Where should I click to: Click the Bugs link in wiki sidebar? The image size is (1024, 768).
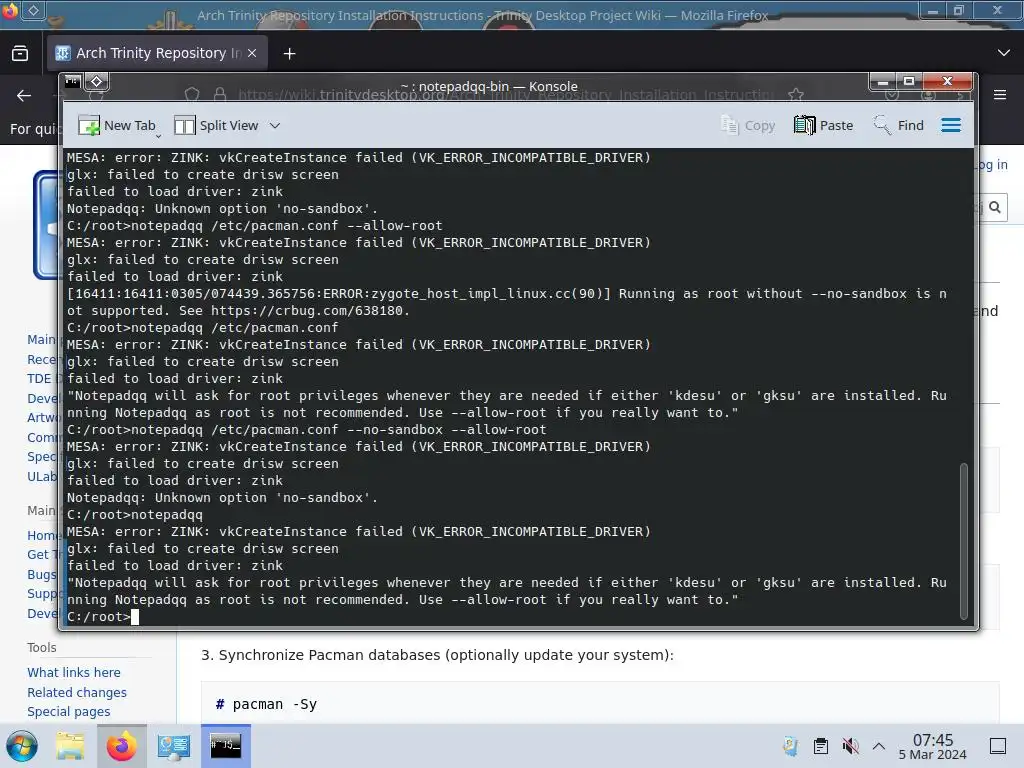tap(42, 575)
